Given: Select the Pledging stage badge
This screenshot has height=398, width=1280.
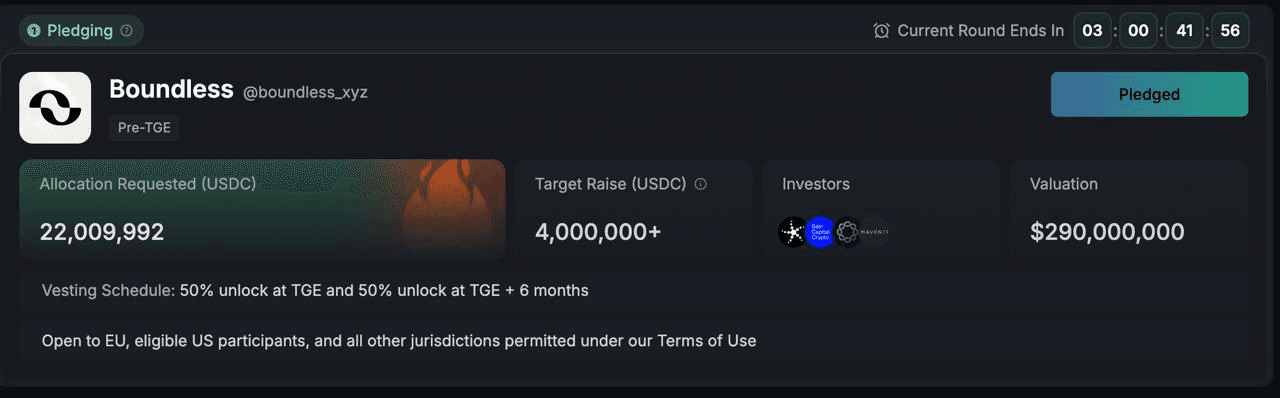Looking at the screenshot, I should click(x=81, y=31).
